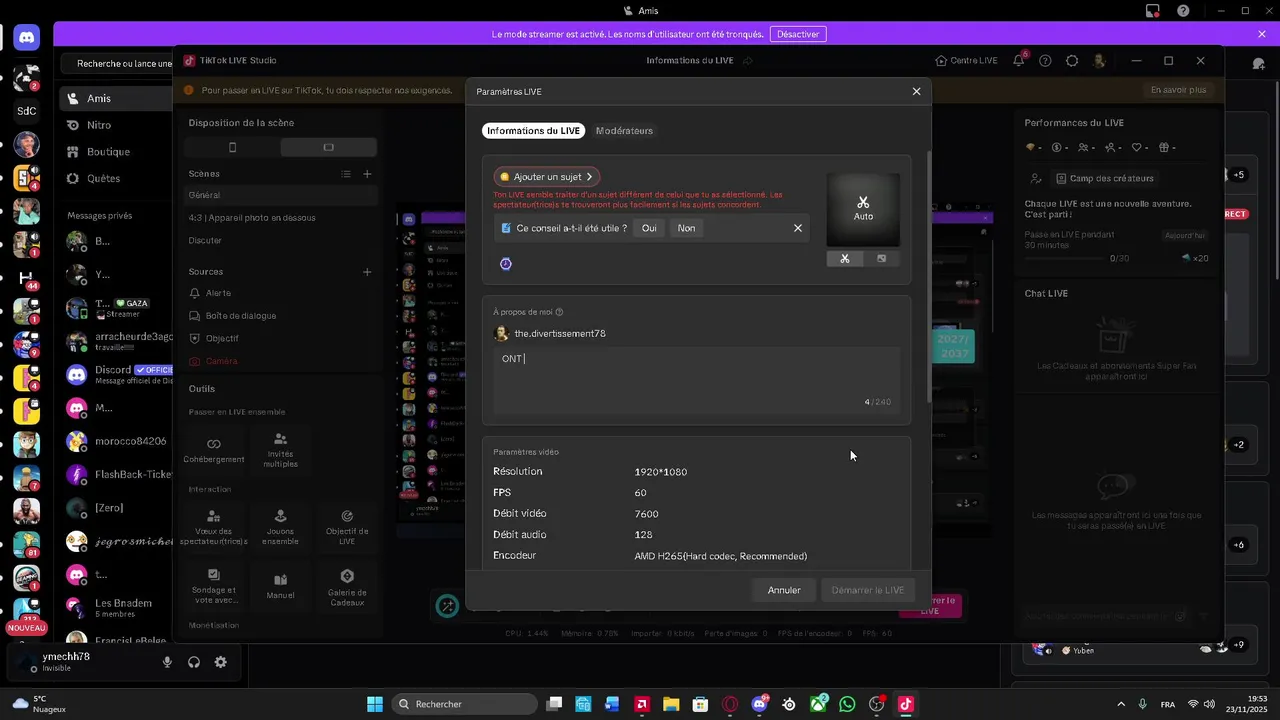Click En savoir plus in the warning banner
The image size is (1280, 720).
pos(1178,90)
